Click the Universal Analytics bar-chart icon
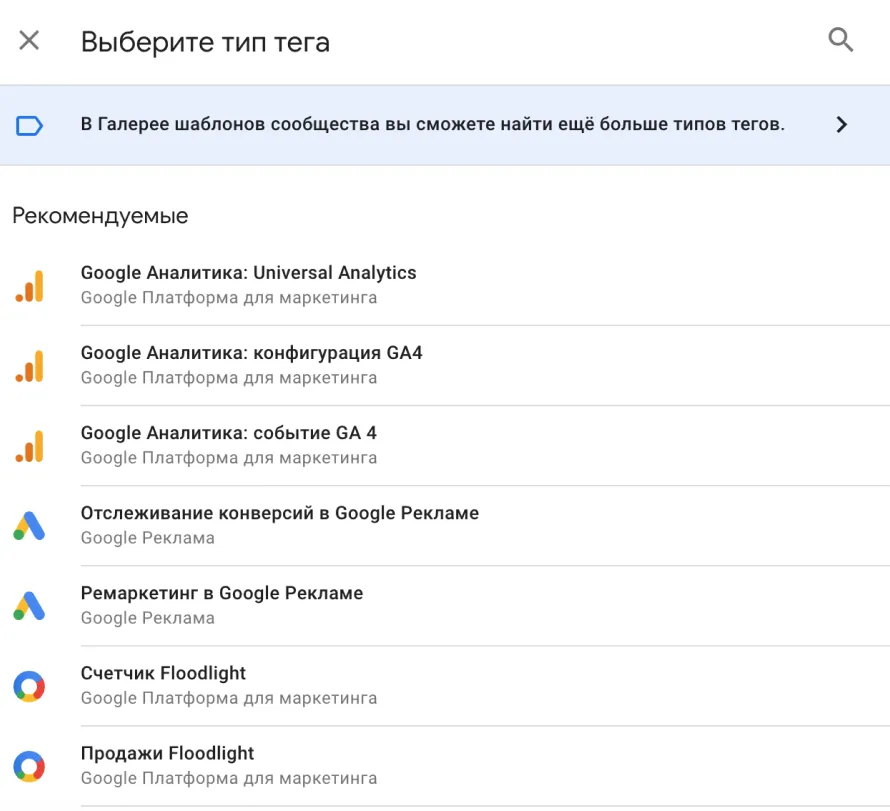The height and width of the screenshot is (811, 890). (x=30, y=285)
